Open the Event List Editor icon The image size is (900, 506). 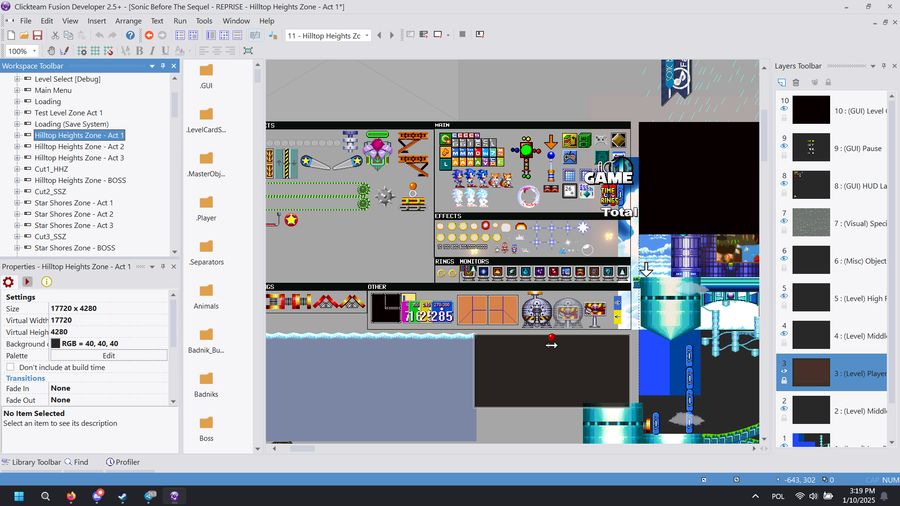pos(237,36)
